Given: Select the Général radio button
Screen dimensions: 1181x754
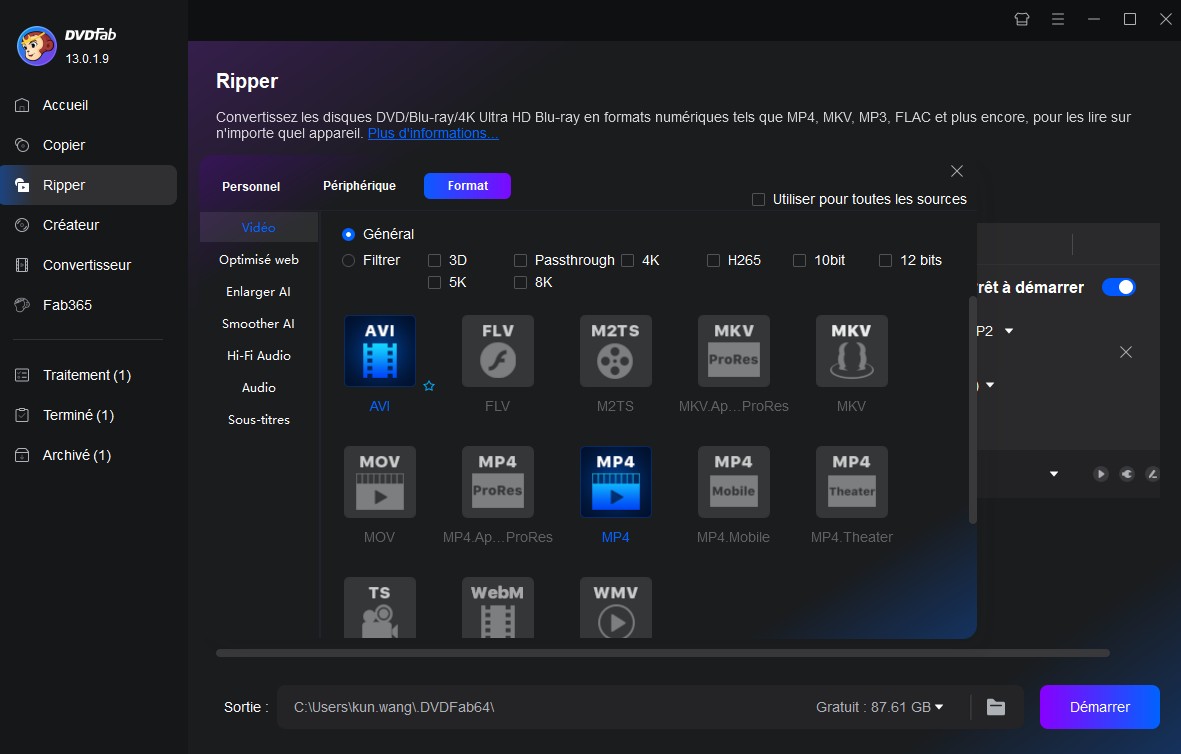Looking at the screenshot, I should click(x=348, y=234).
